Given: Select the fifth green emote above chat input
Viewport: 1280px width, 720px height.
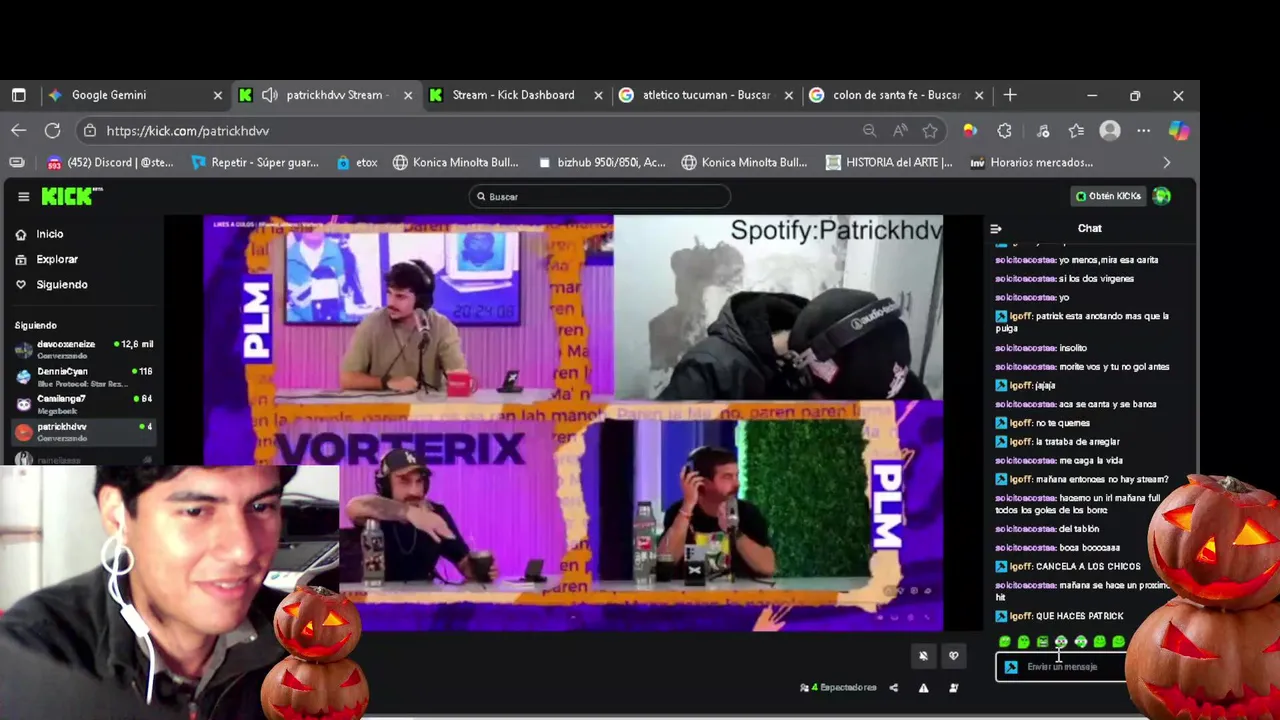Looking at the screenshot, I should (x=1081, y=642).
